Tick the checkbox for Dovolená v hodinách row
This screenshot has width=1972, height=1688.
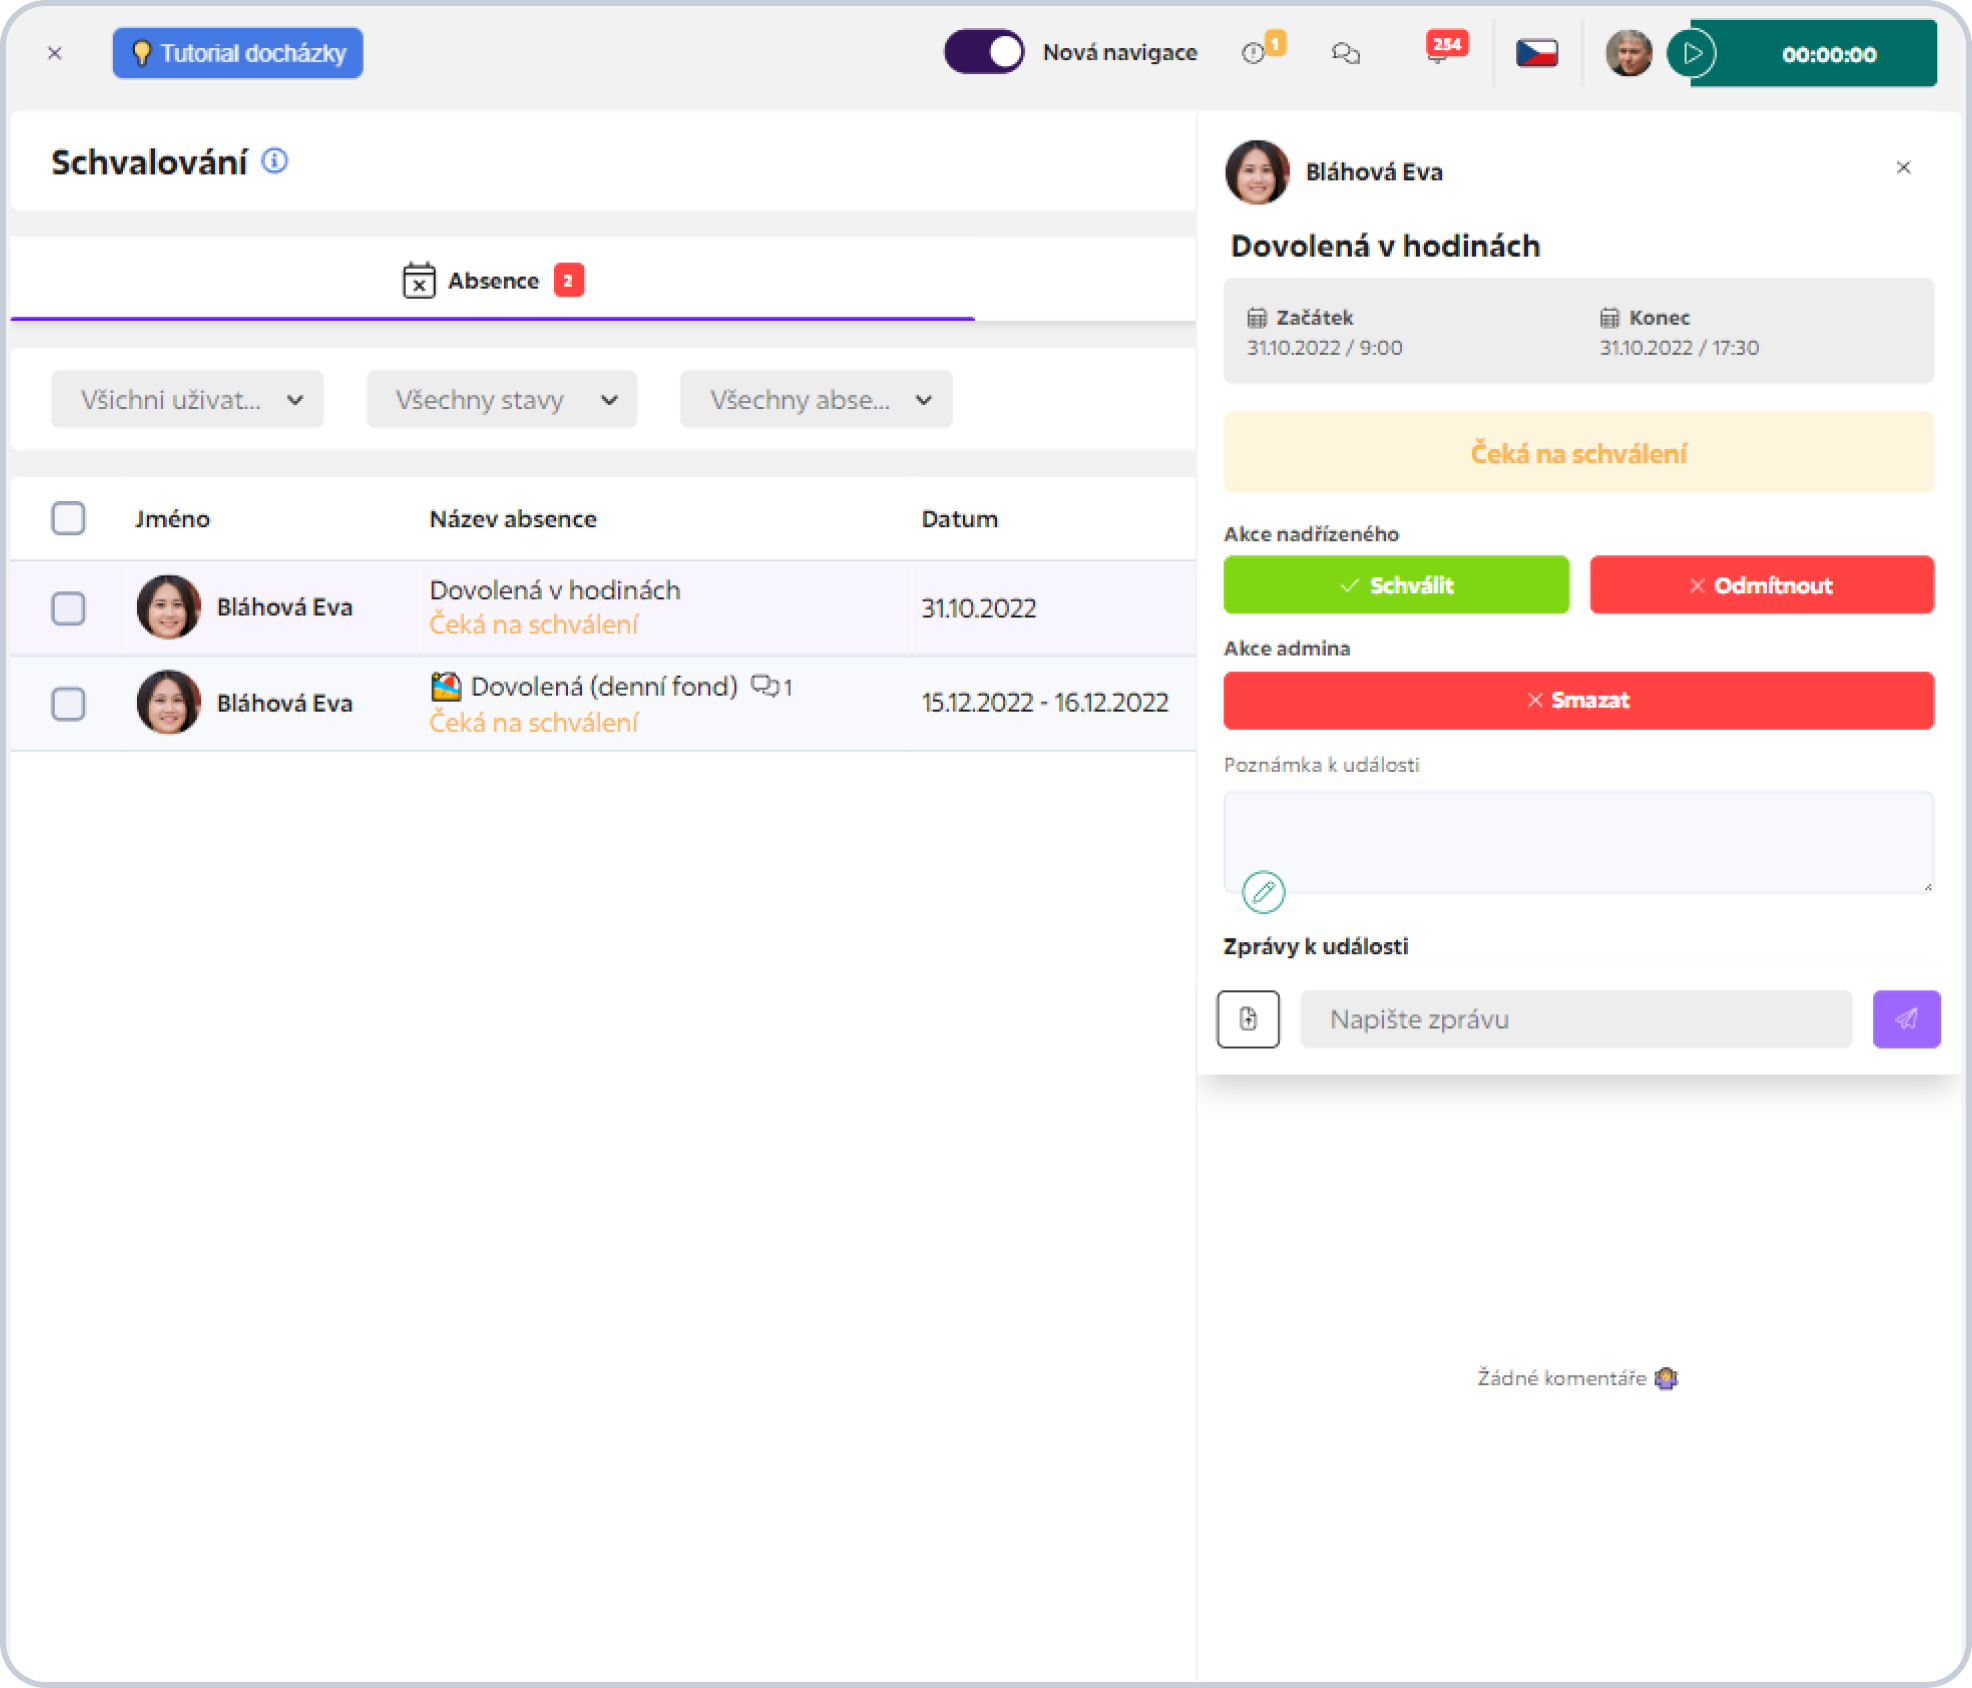point(68,608)
